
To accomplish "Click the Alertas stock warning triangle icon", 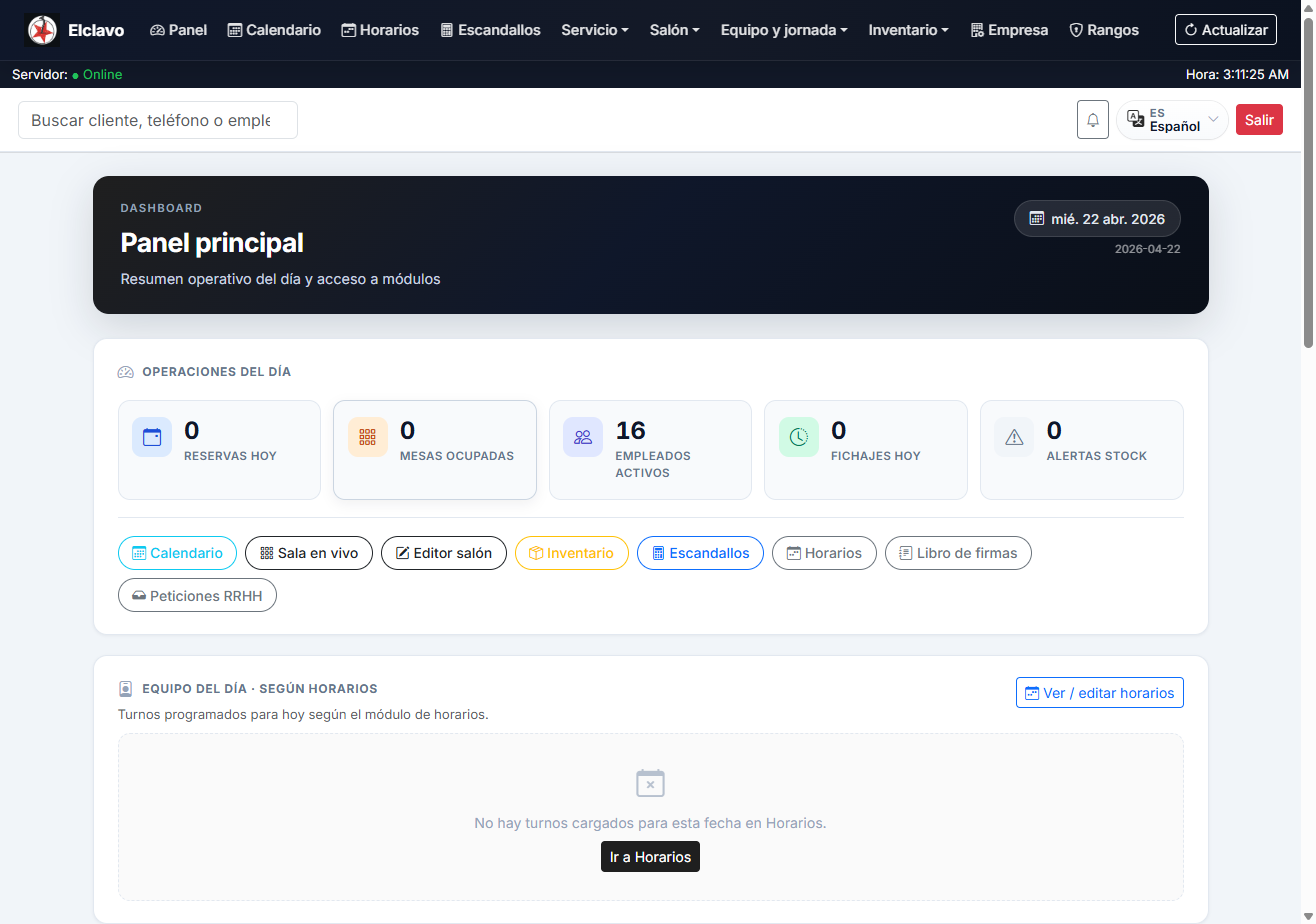I will point(1014,437).
